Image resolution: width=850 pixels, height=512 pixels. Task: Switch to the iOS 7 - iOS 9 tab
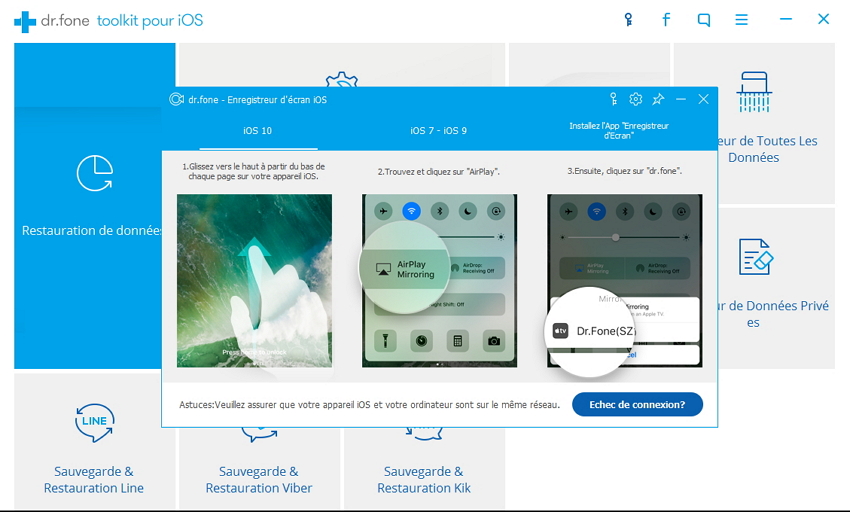coord(439,131)
